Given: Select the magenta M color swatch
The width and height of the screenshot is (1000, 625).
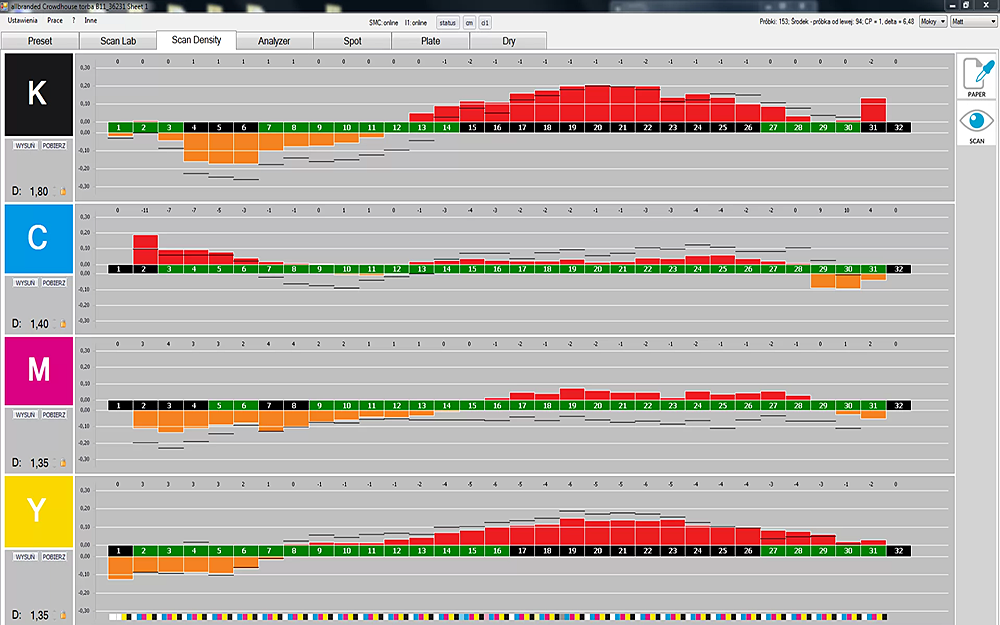Looking at the screenshot, I should pyautogui.click(x=39, y=371).
